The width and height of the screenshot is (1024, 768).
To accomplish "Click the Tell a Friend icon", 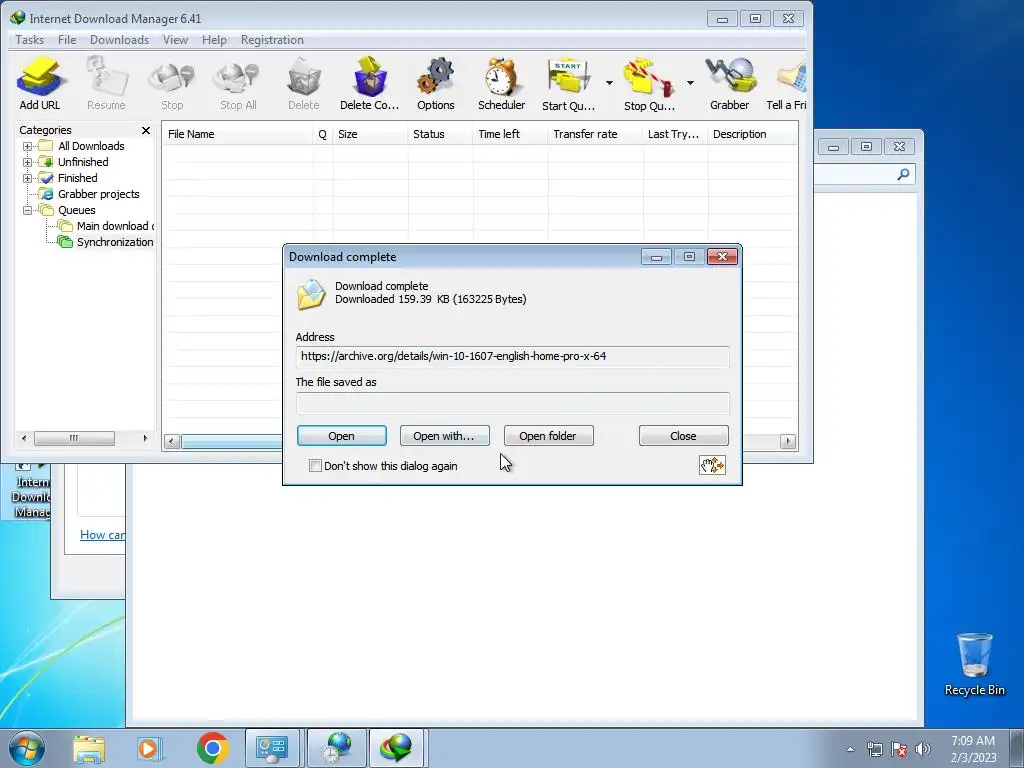I will (786, 83).
